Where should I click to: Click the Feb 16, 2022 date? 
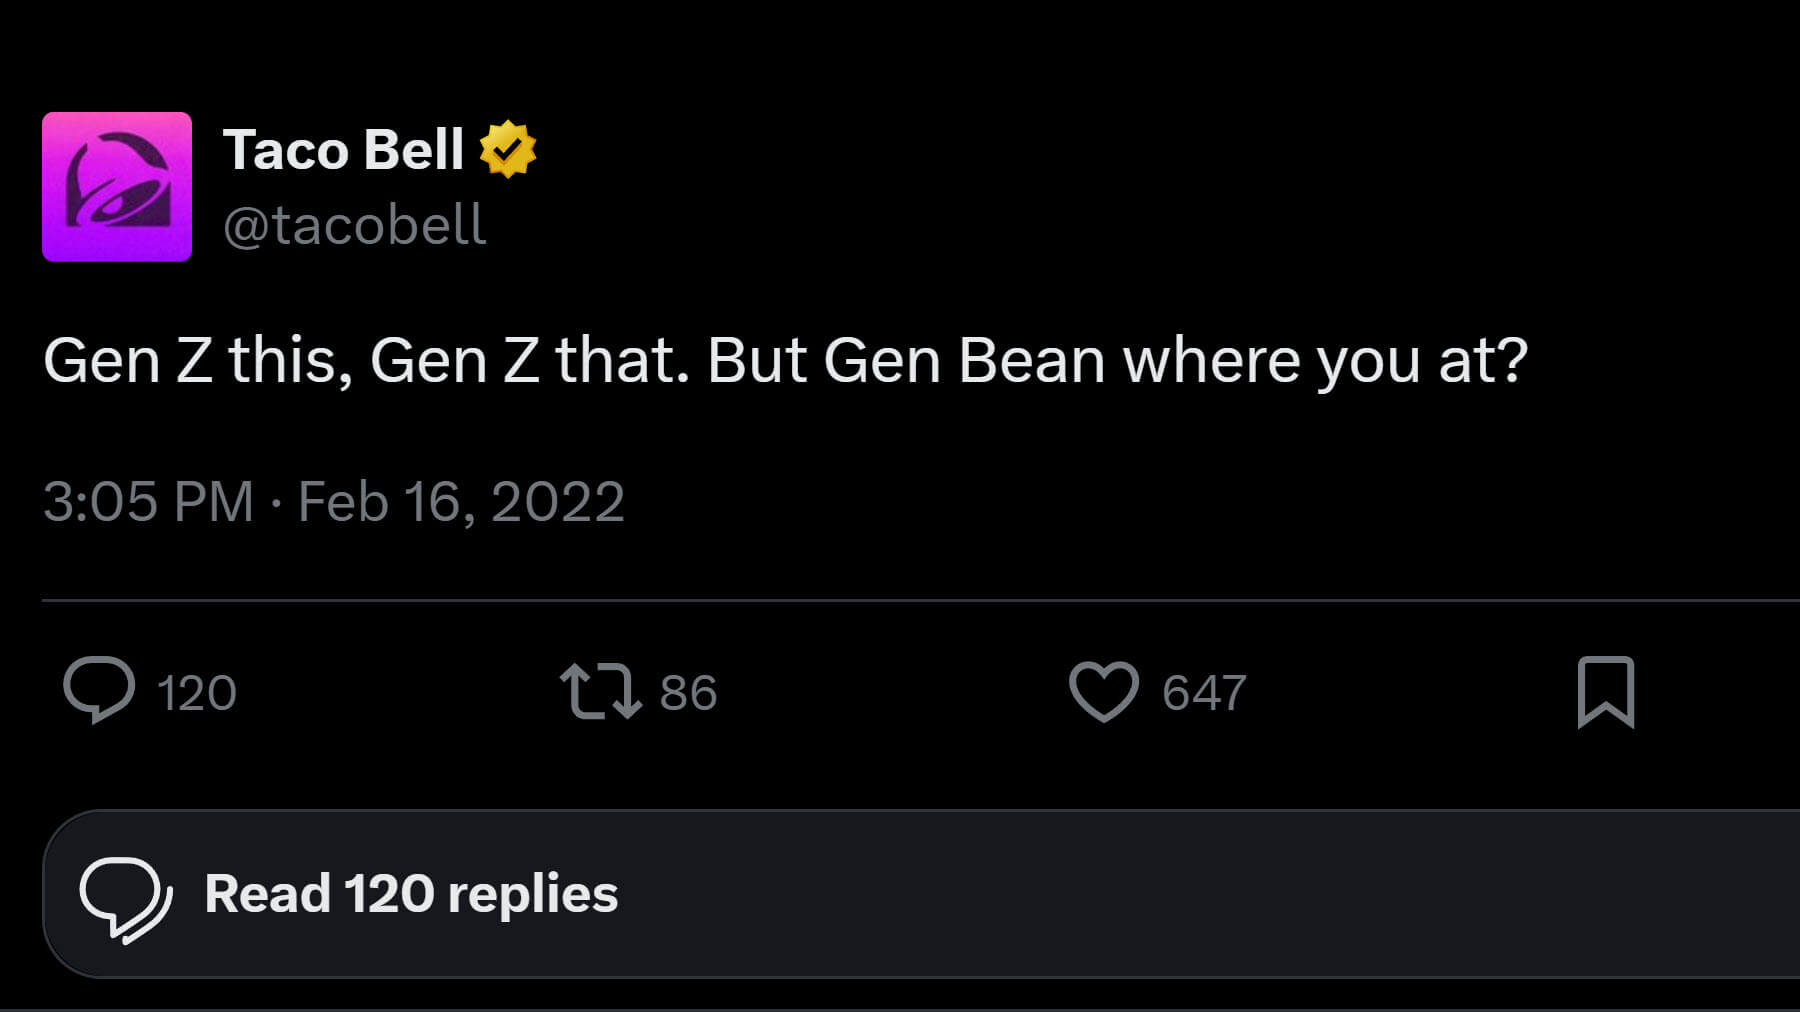[461, 501]
